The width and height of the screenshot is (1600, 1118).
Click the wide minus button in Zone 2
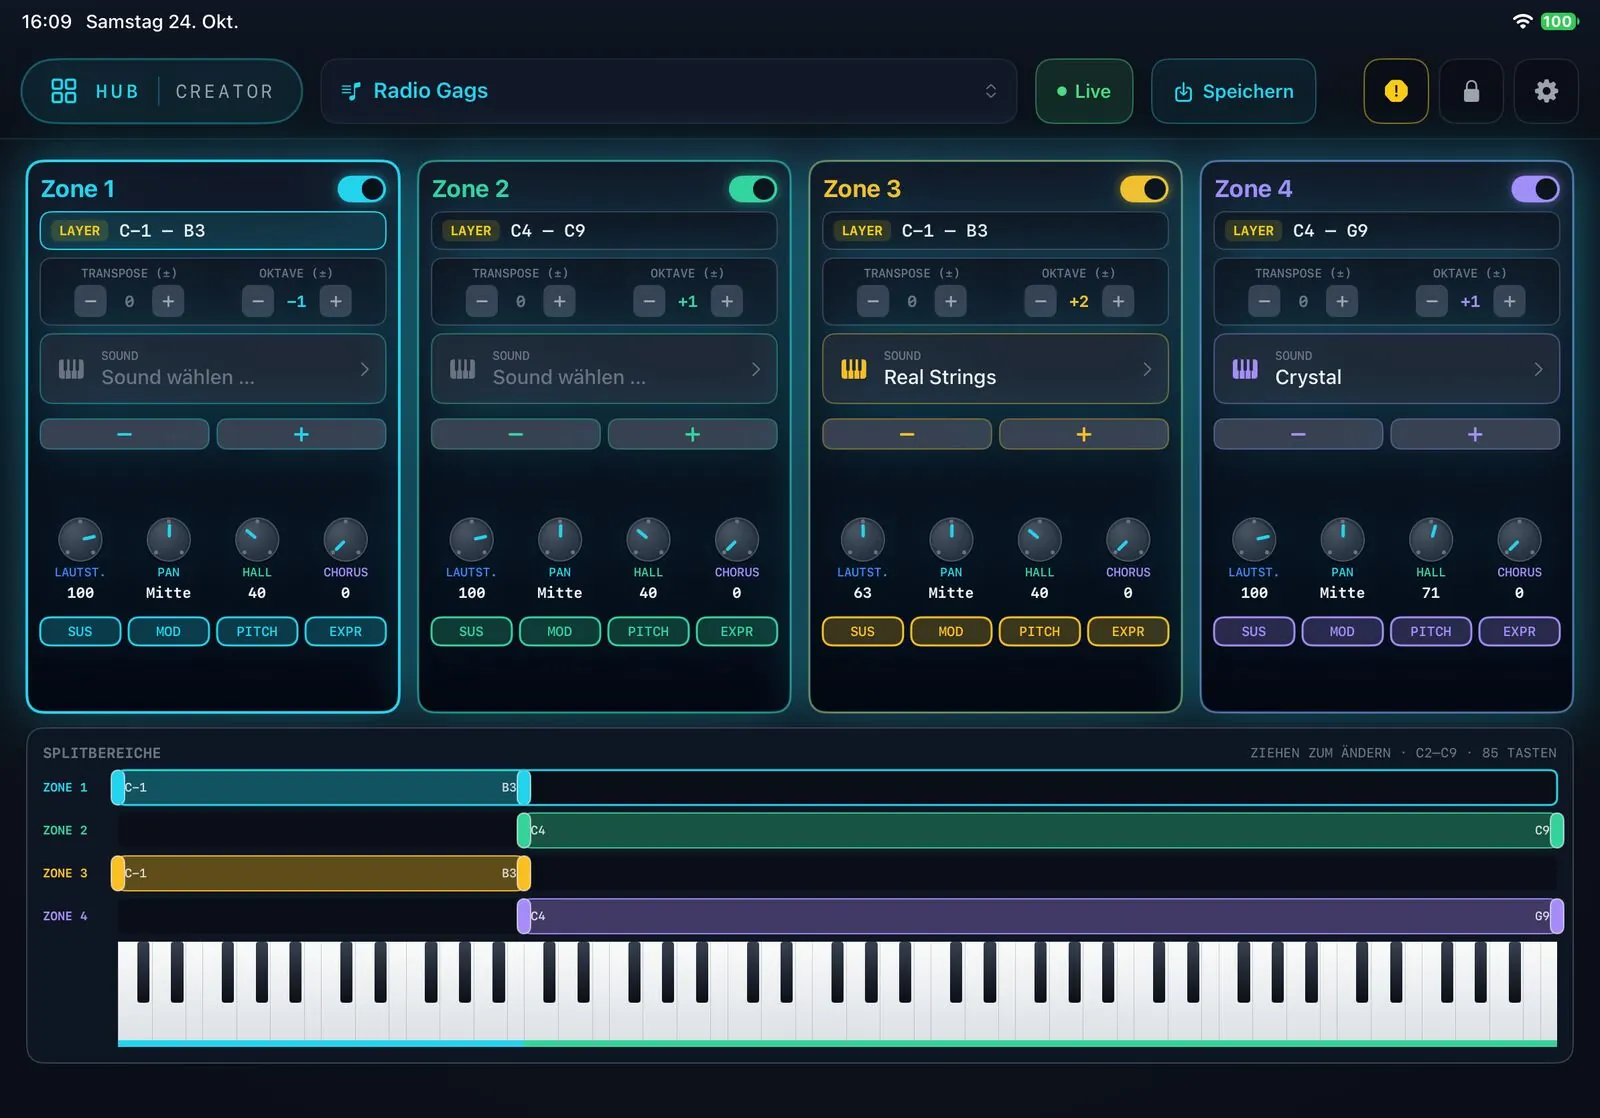(x=515, y=434)
